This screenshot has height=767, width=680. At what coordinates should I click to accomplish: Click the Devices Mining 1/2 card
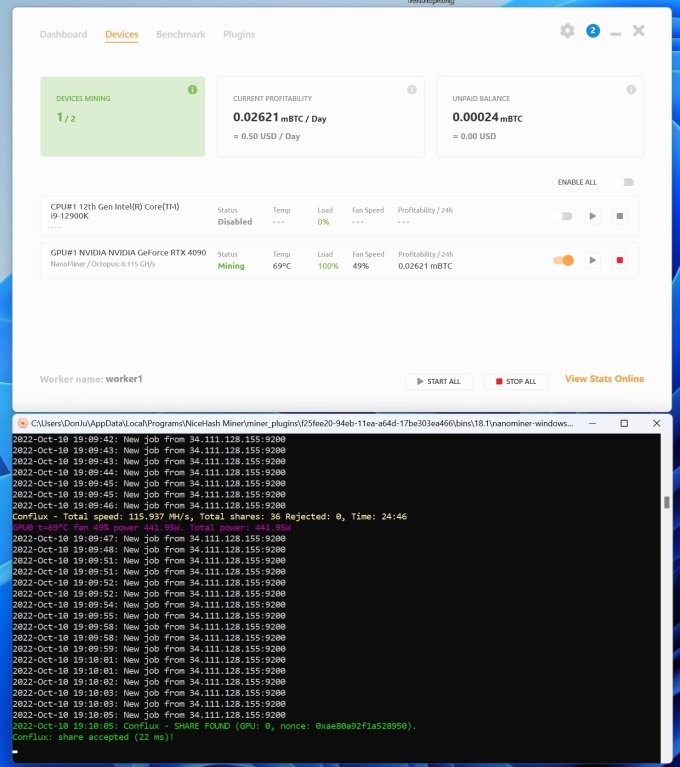coord(123,116)
